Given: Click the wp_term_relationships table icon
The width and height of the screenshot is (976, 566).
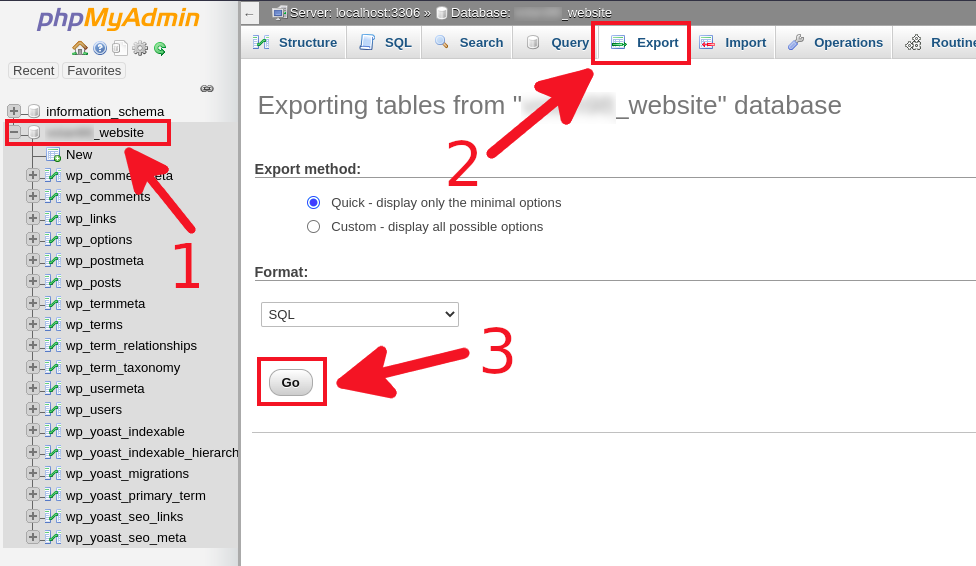Looking at the screenshot, I should point(54,346).
